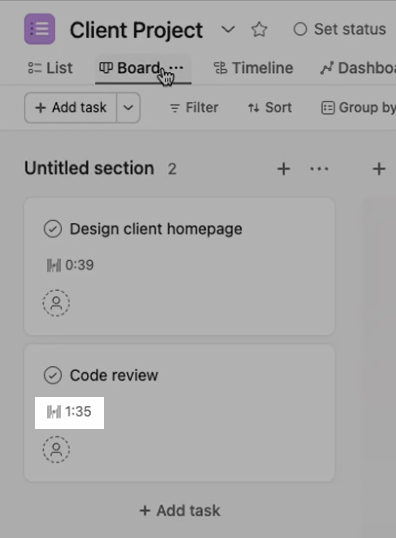
Task: Add a new section with far-right plus
Action: (x=379, y=169)
